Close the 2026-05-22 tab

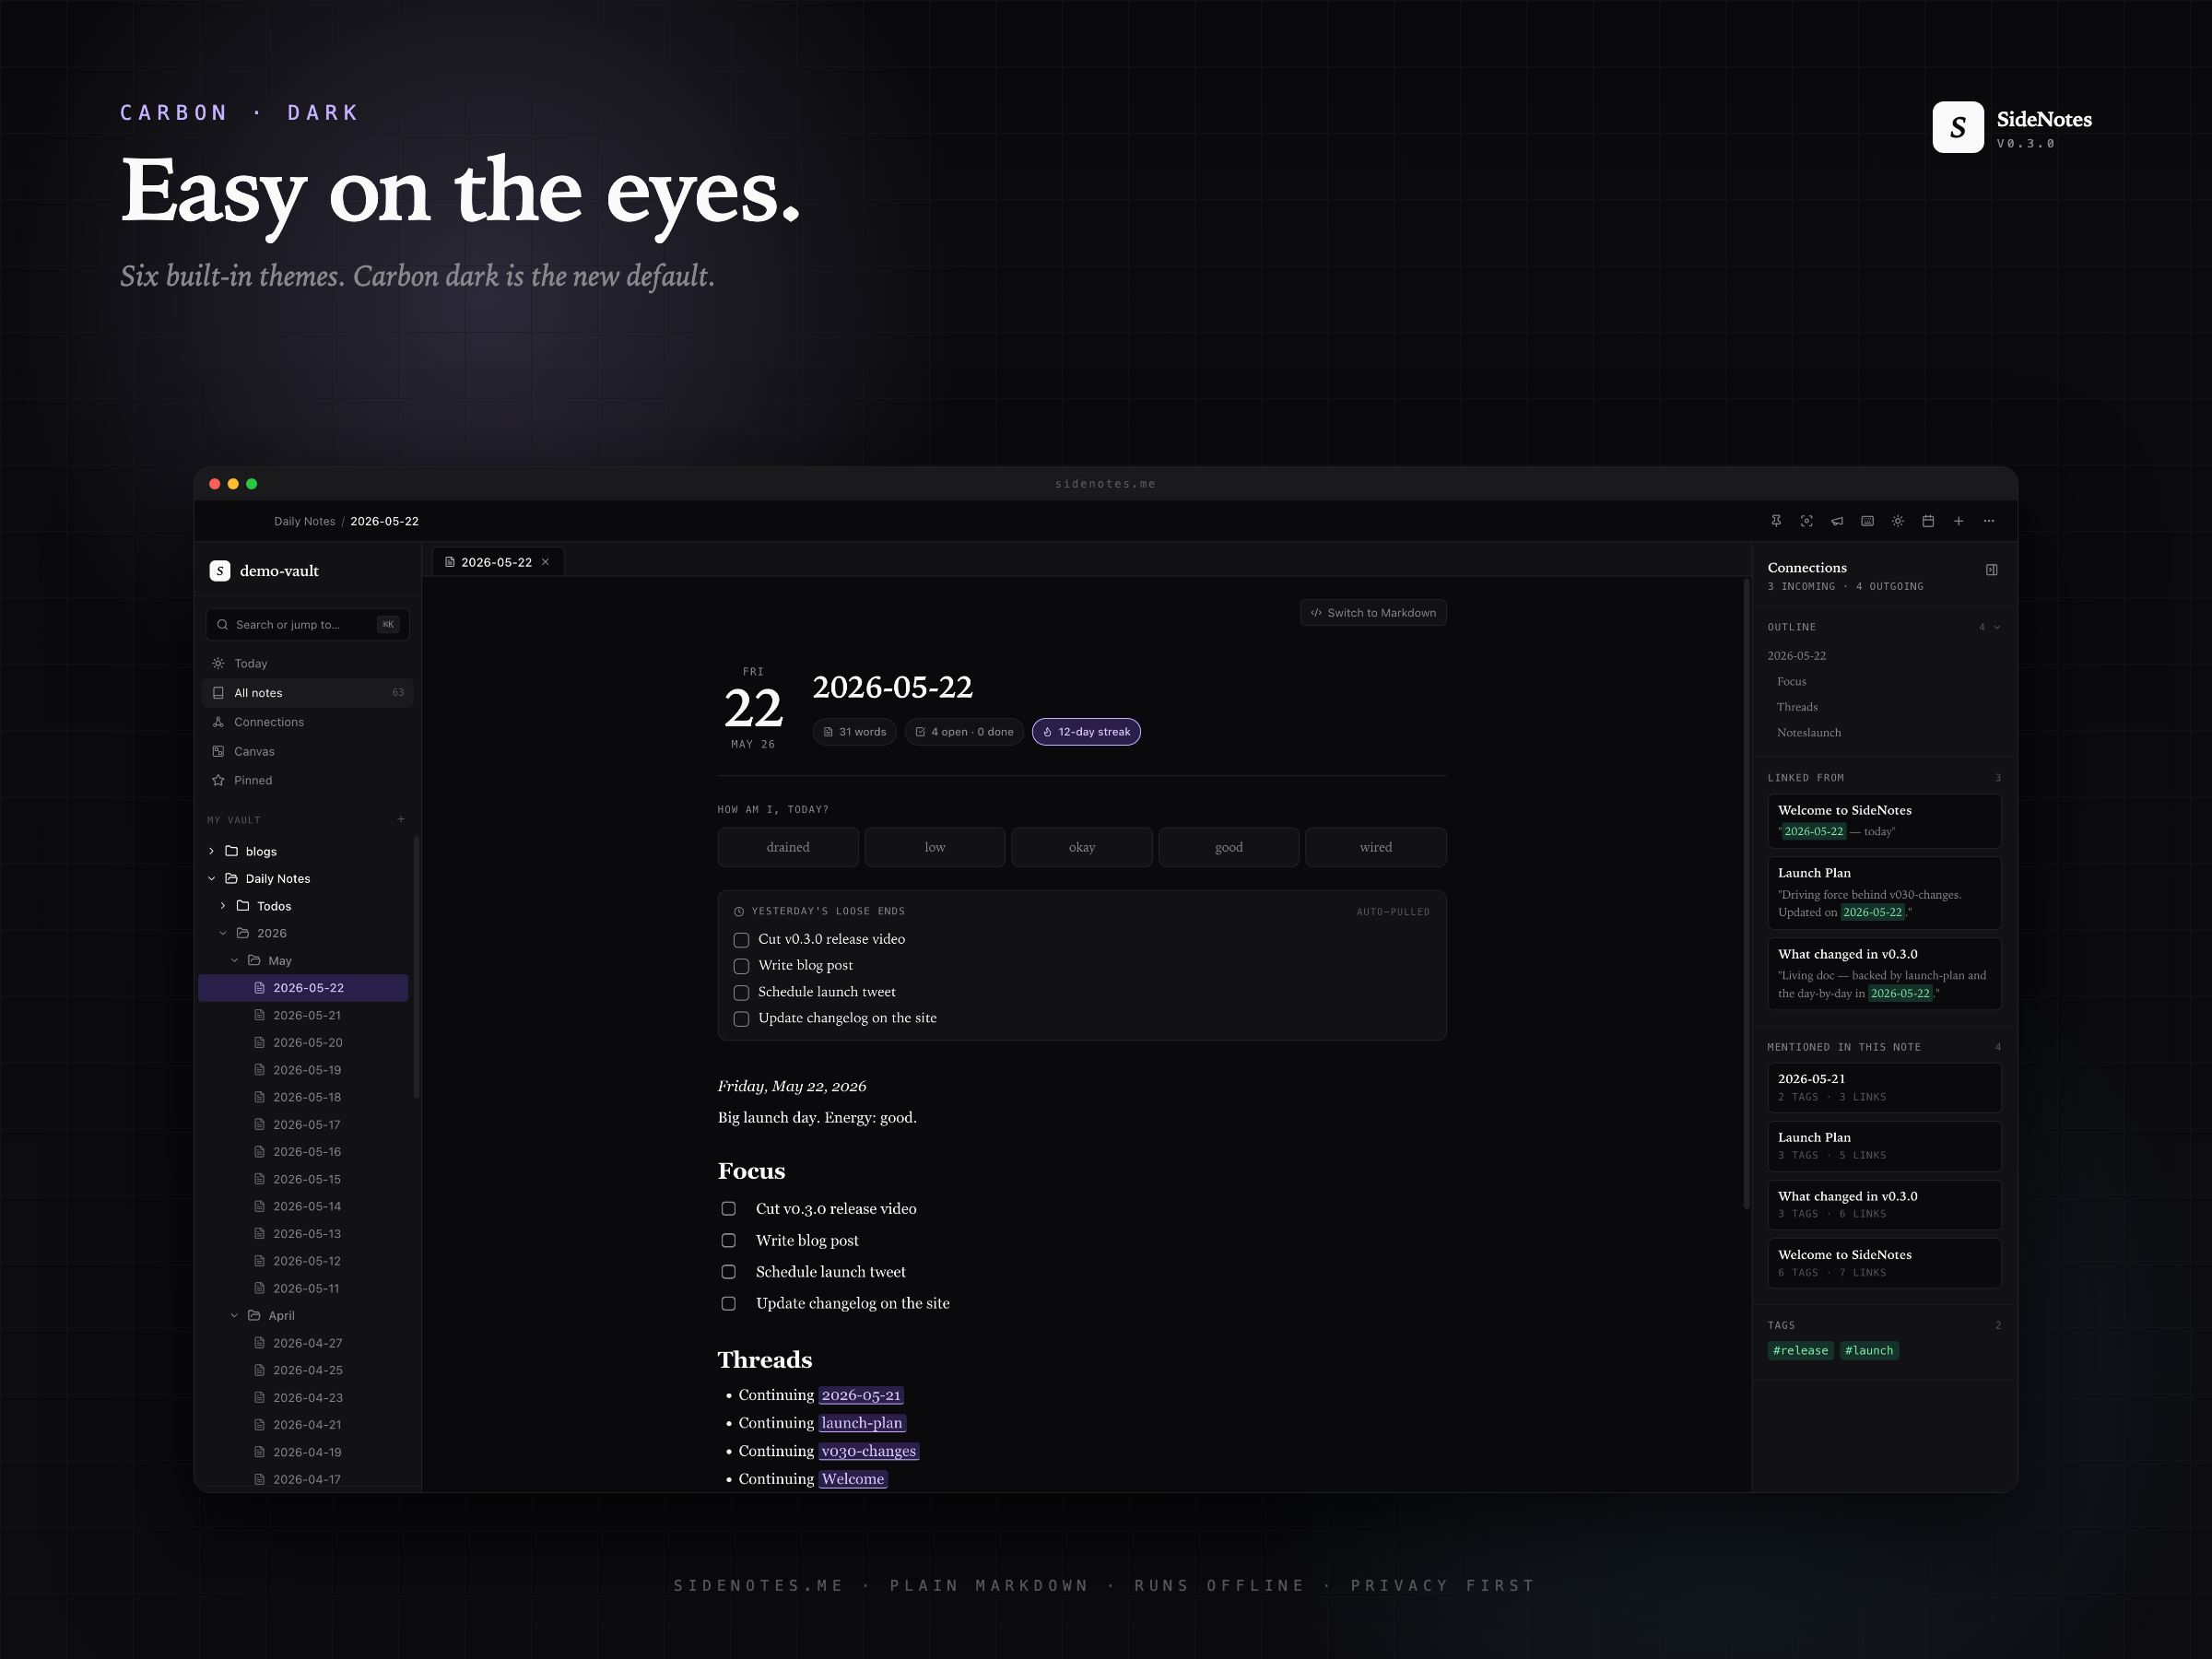(x=545, y=562)
